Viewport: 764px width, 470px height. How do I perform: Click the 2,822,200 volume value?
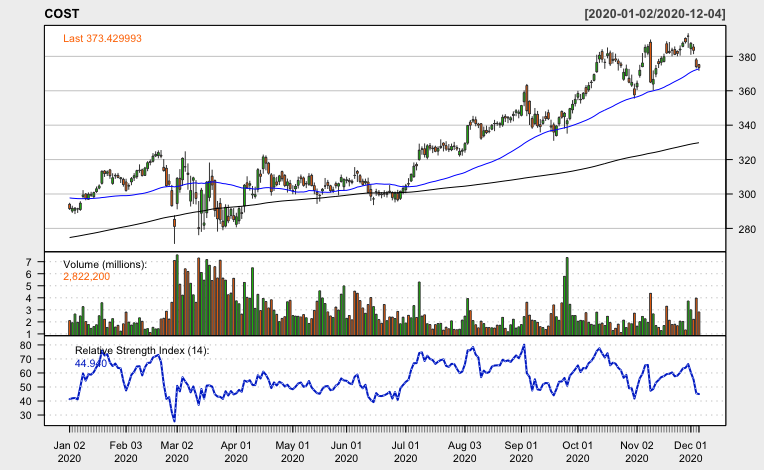click(x=89, y=276)
